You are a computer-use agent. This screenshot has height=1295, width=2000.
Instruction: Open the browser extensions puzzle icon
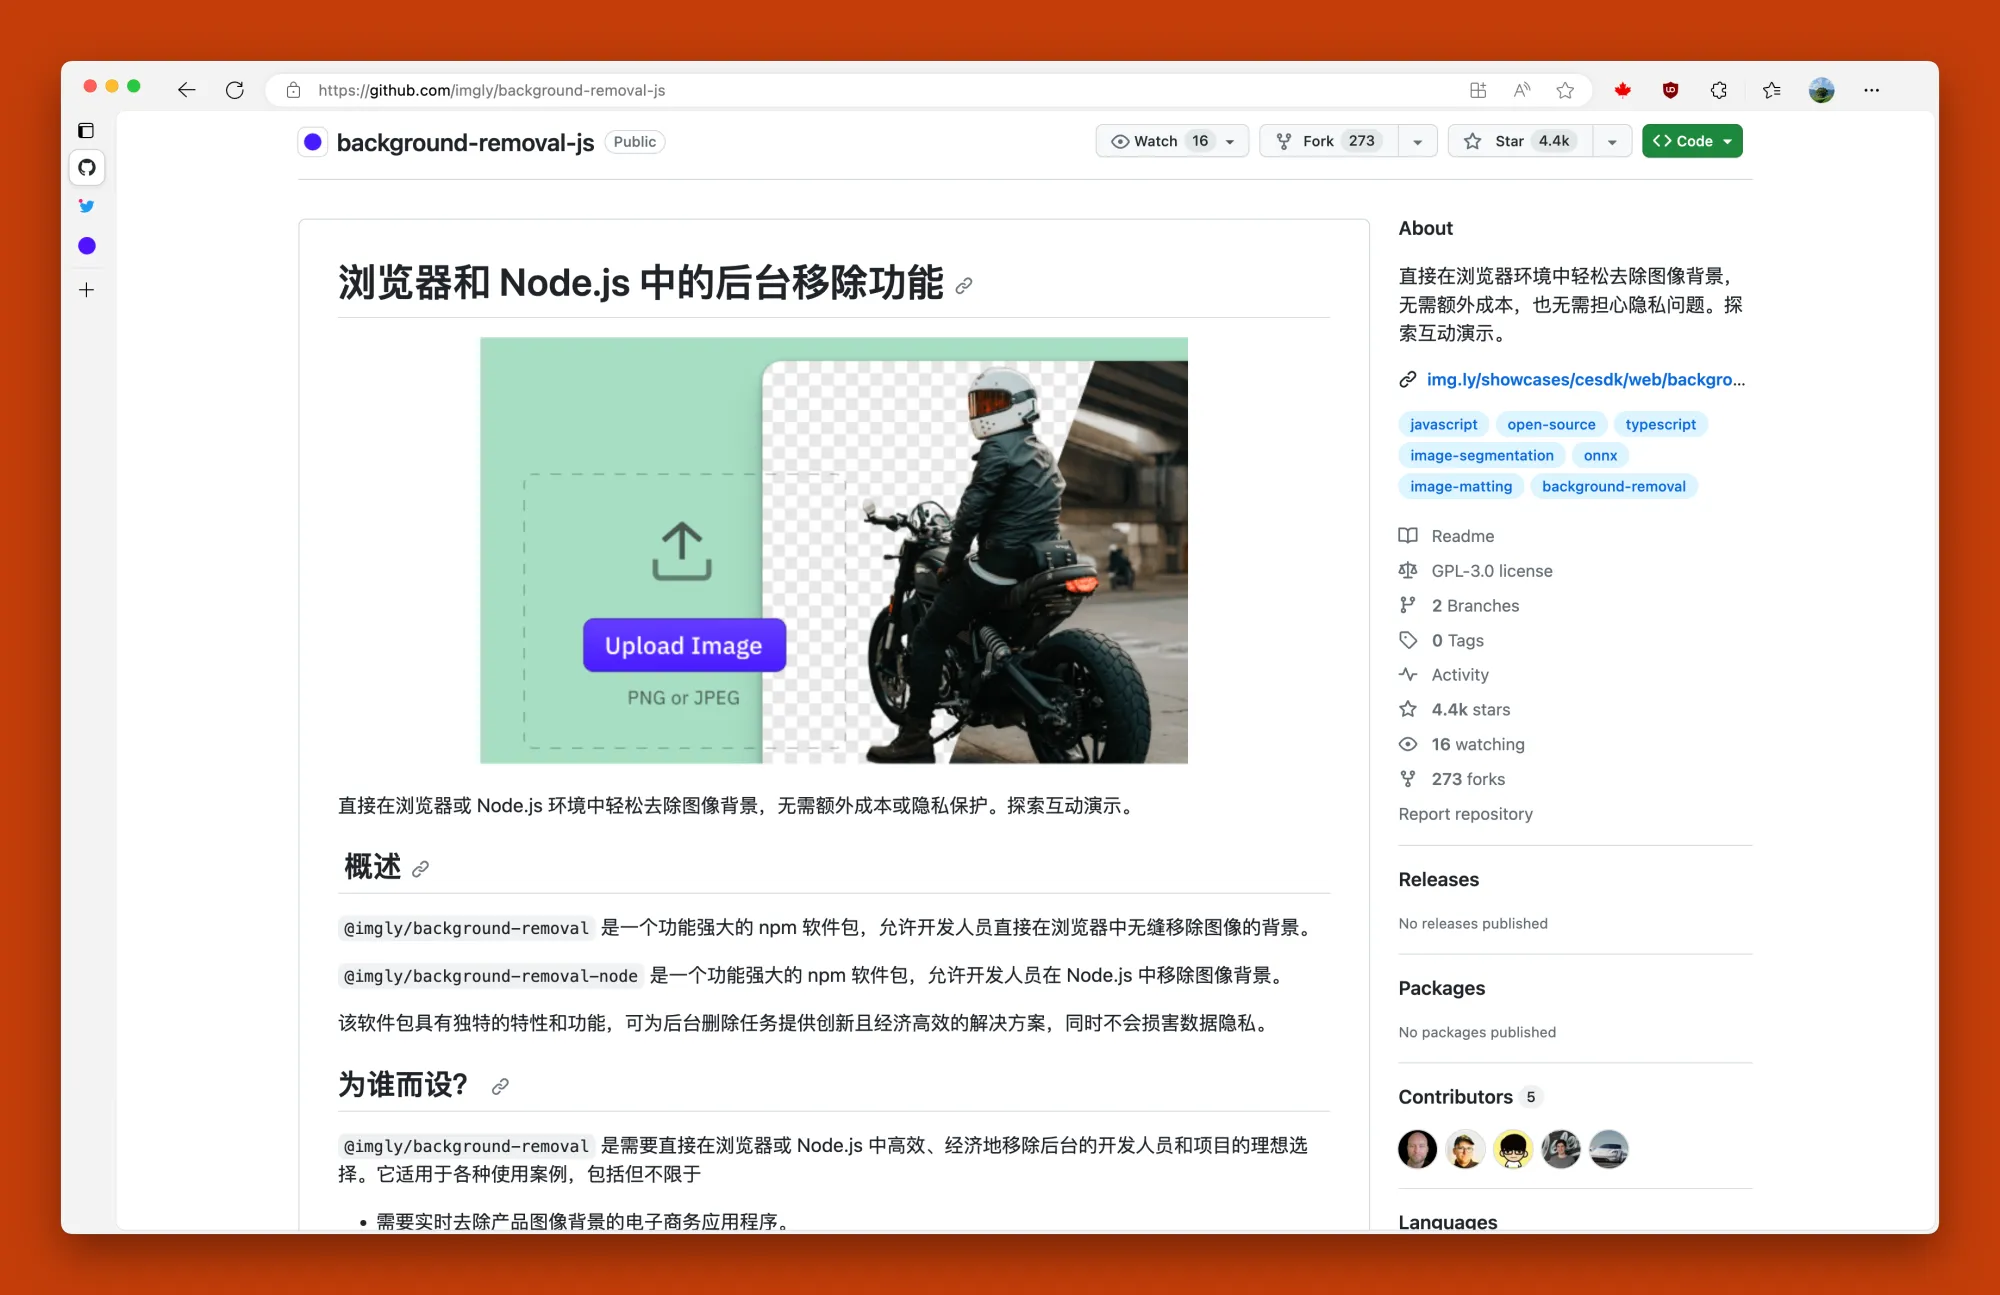(1719, 90)
